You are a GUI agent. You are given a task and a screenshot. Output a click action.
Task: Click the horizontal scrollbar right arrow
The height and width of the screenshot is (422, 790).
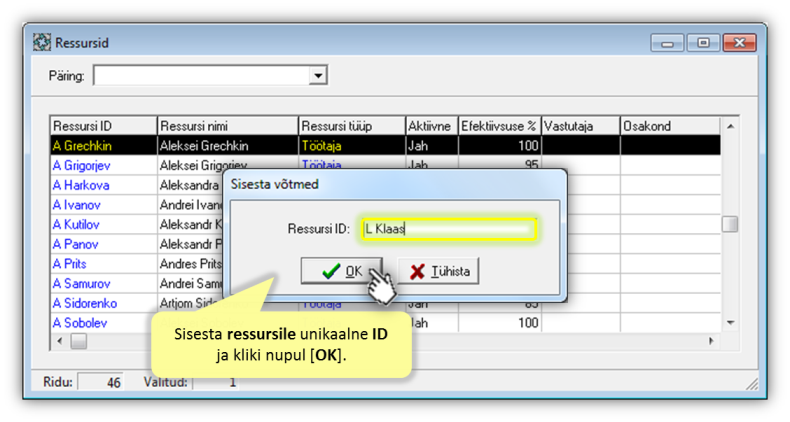coord(712,341)
